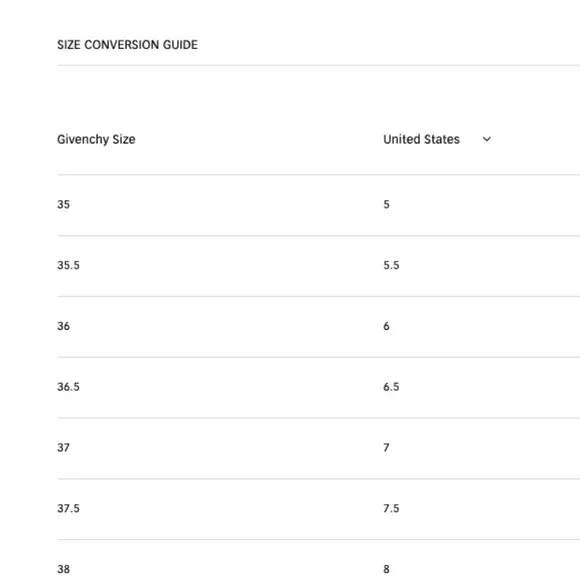Screen dimensions: 580x580
Task: Select Givenchy size 38 row
Action: pyautogui.click(x=318, y=560)
